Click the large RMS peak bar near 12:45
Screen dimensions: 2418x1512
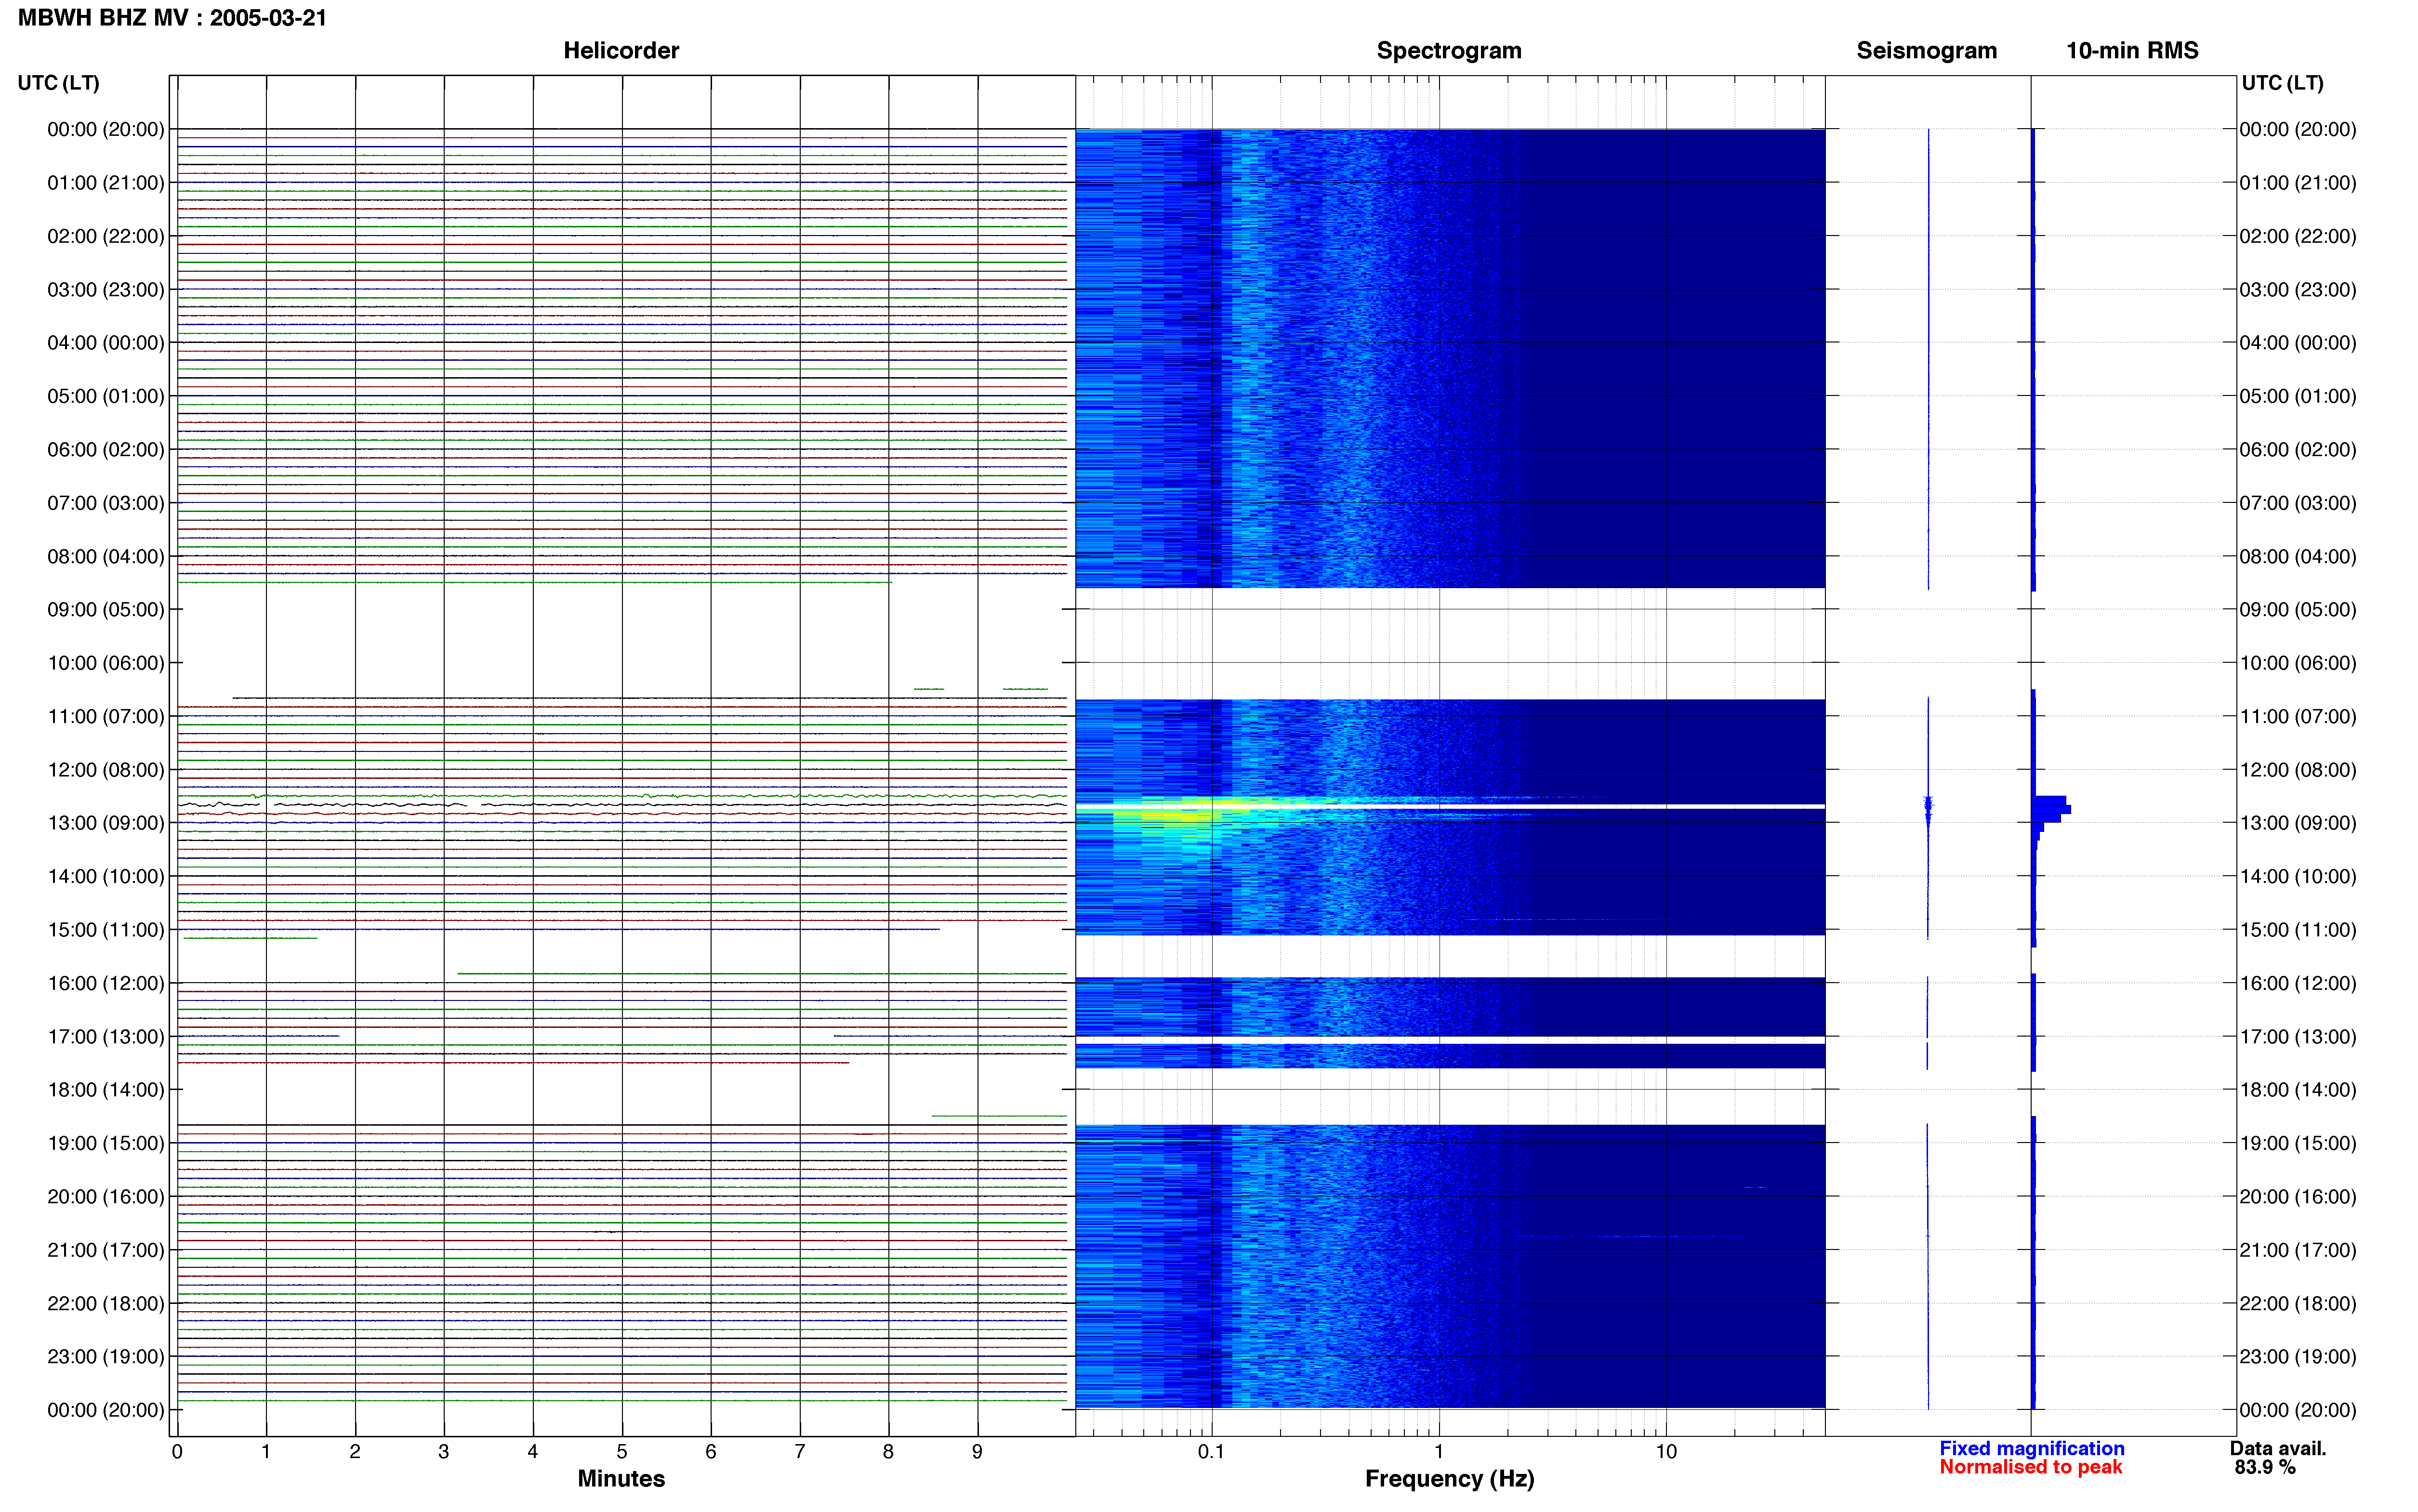click(2050, 809)
